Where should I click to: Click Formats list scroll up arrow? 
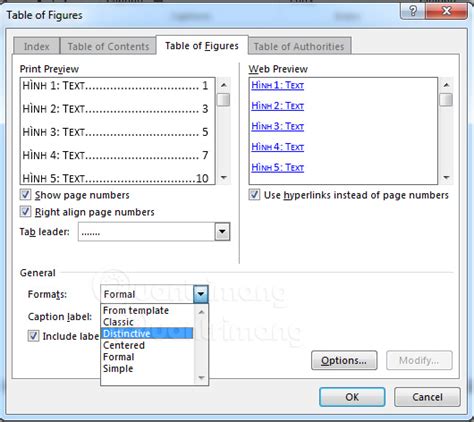point(201,312)
